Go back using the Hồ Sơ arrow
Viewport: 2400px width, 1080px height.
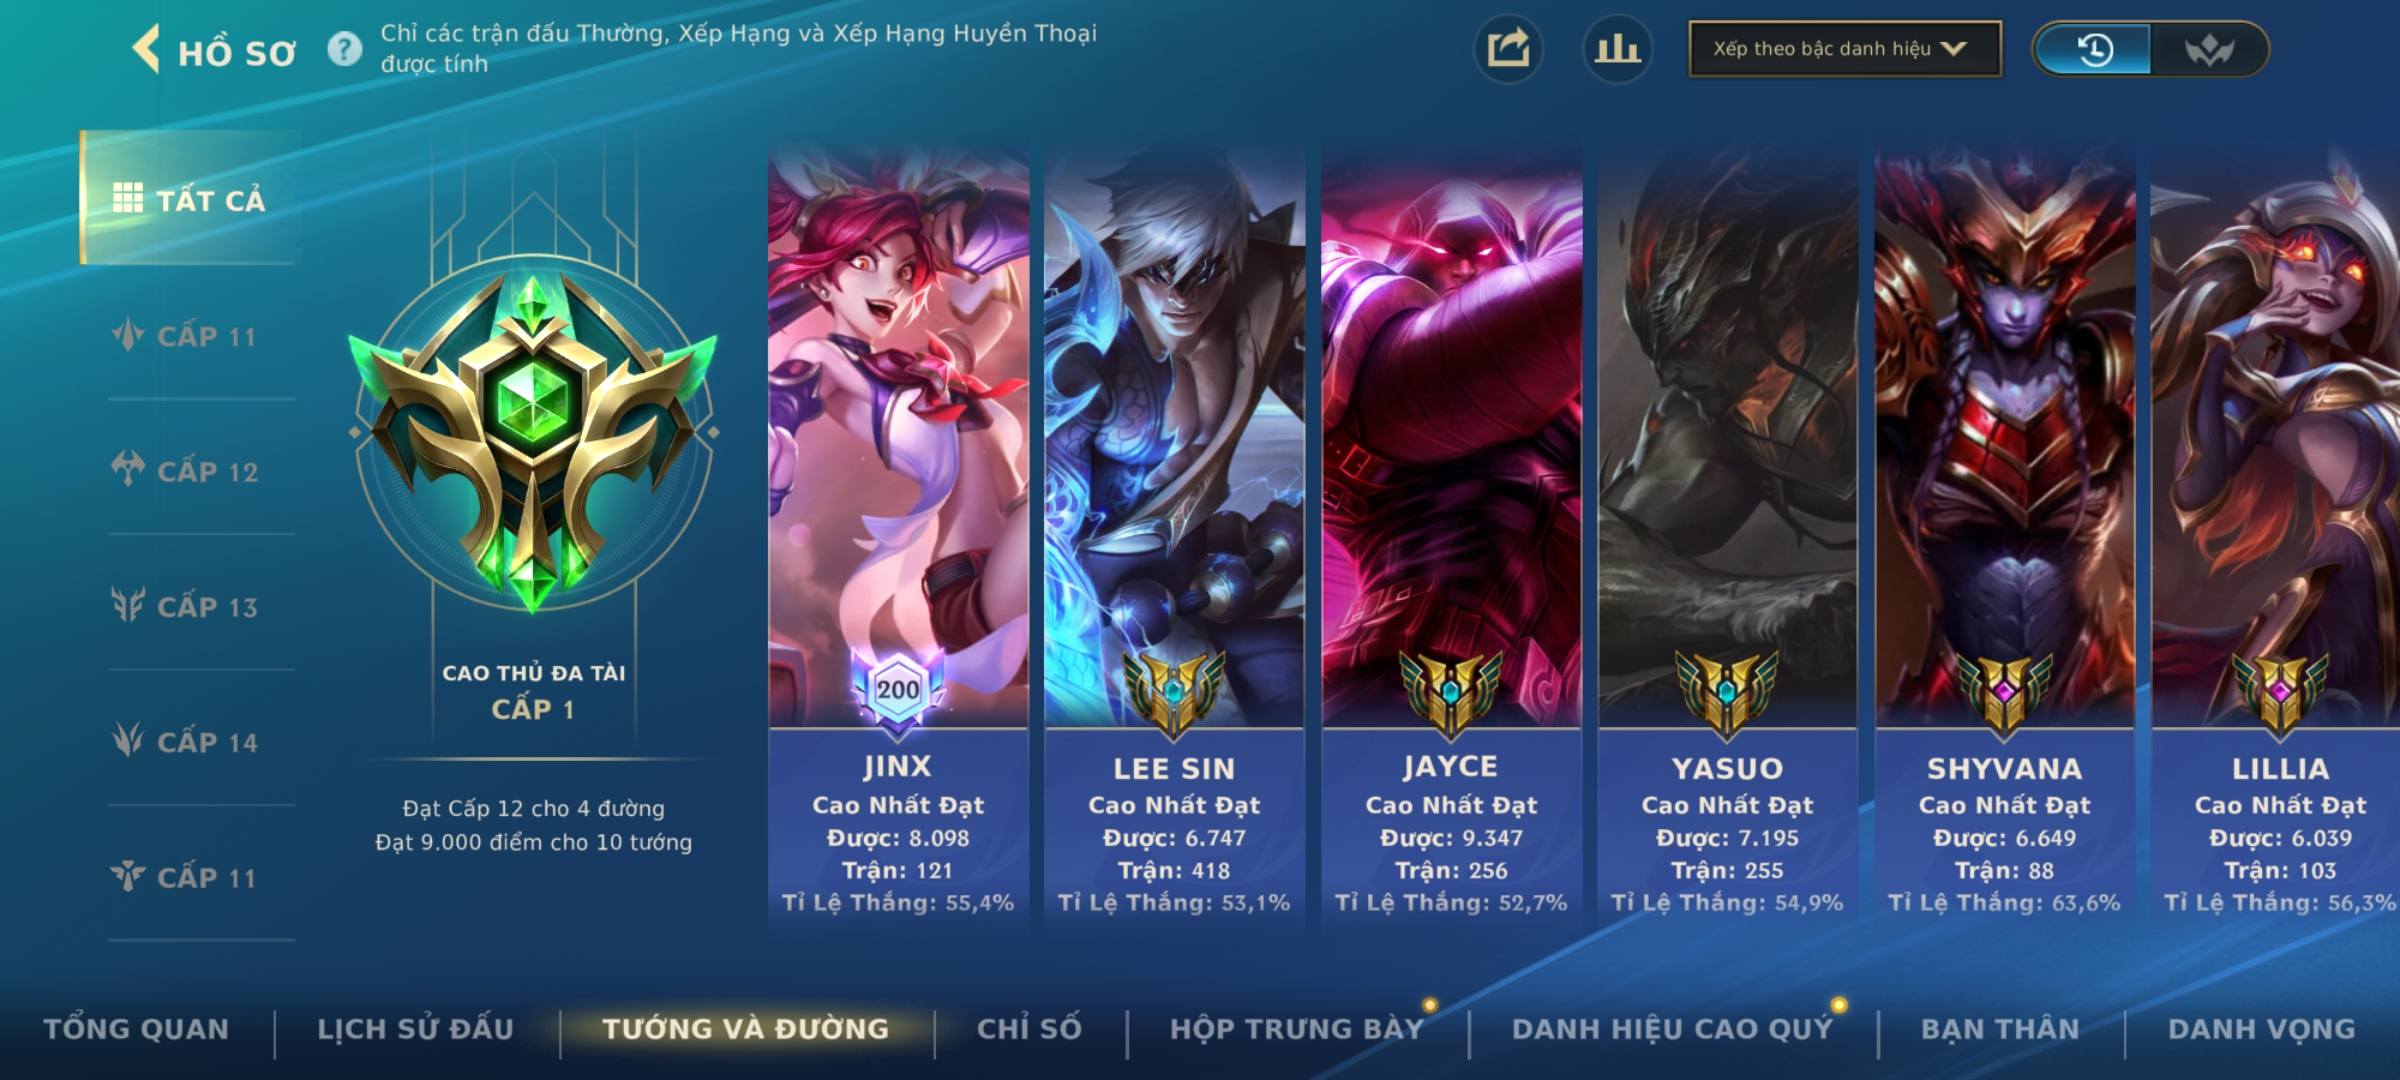click(x=146, y=49)
